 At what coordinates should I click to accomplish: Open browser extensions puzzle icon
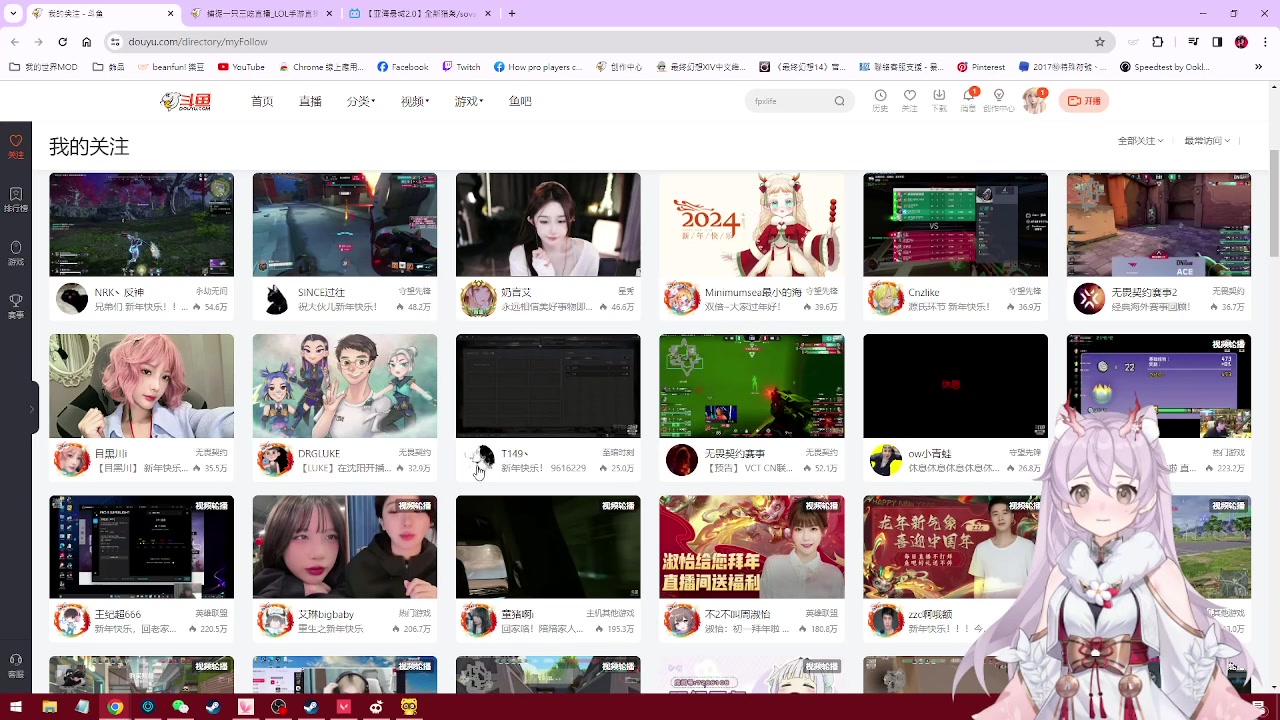(x=1158, y=42)
